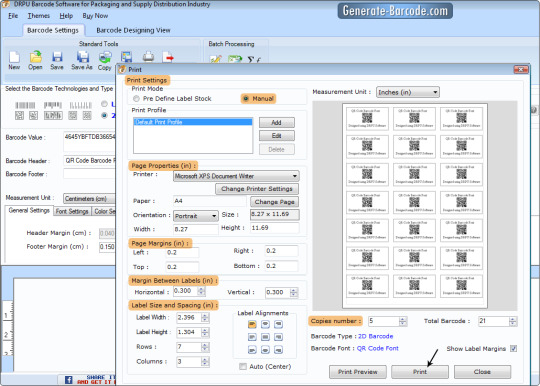This screenshot has height=386, width=540.
Task: Open the Centimeters measurement unit dropdown
Action: tap(89, 199)
